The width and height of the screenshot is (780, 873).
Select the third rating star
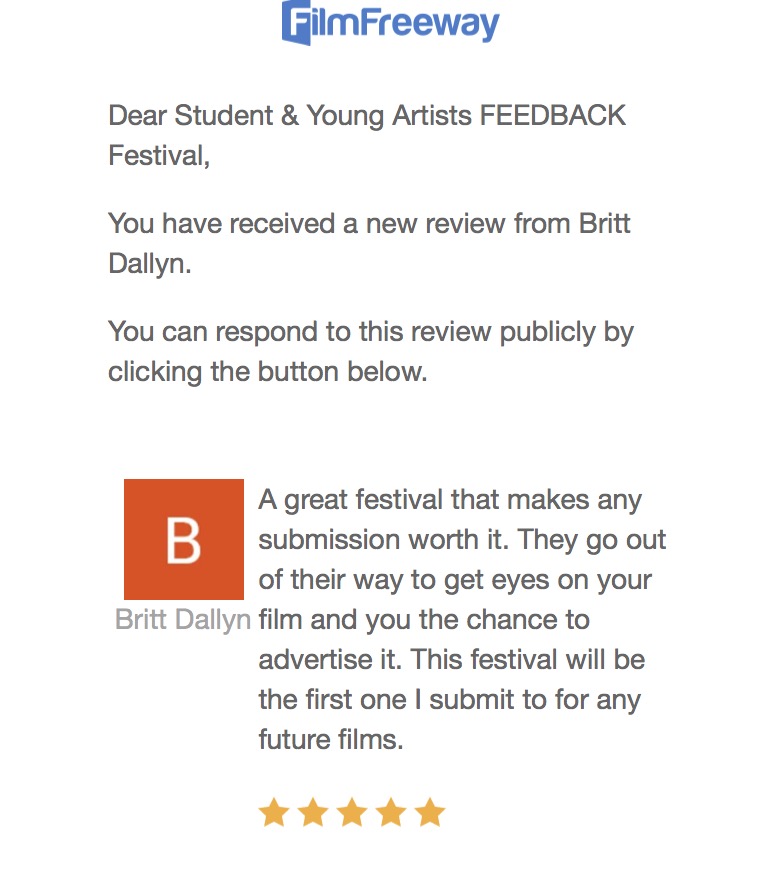pos(352,812)
